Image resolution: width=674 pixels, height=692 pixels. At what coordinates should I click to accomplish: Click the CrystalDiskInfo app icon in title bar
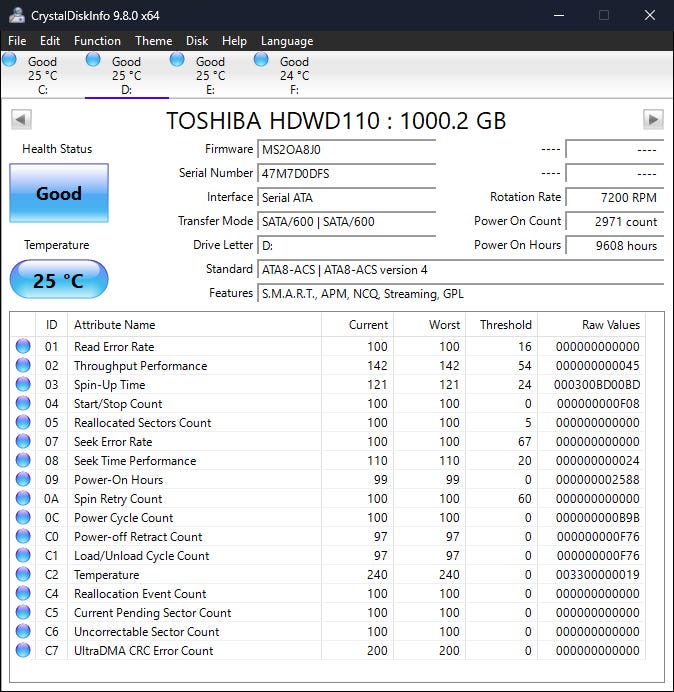[x=15, y=15]
